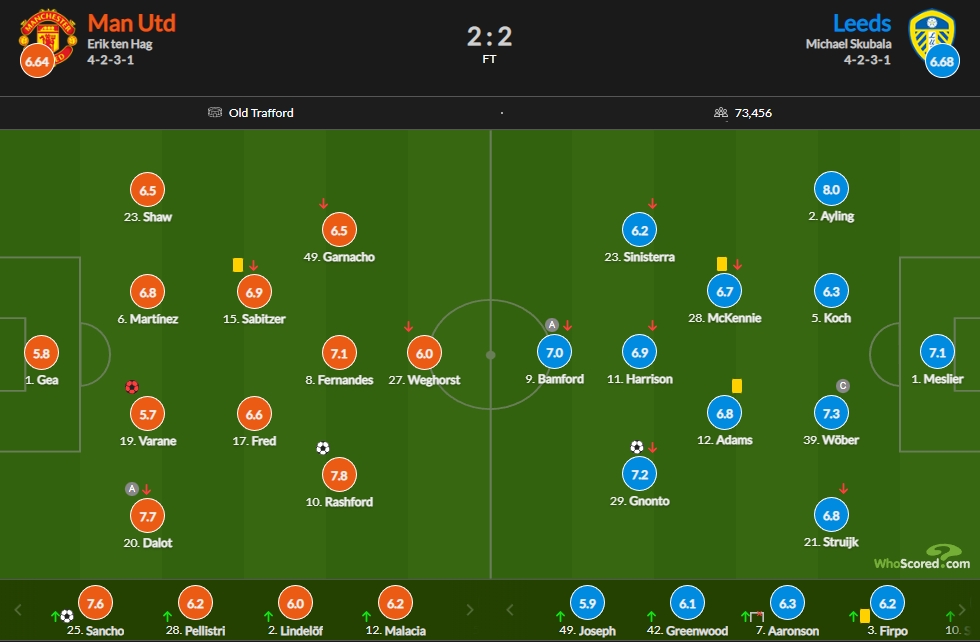Screen dimensions: 980x642
Task: Open the Leeds team name link
Action: tap(862, 23)
